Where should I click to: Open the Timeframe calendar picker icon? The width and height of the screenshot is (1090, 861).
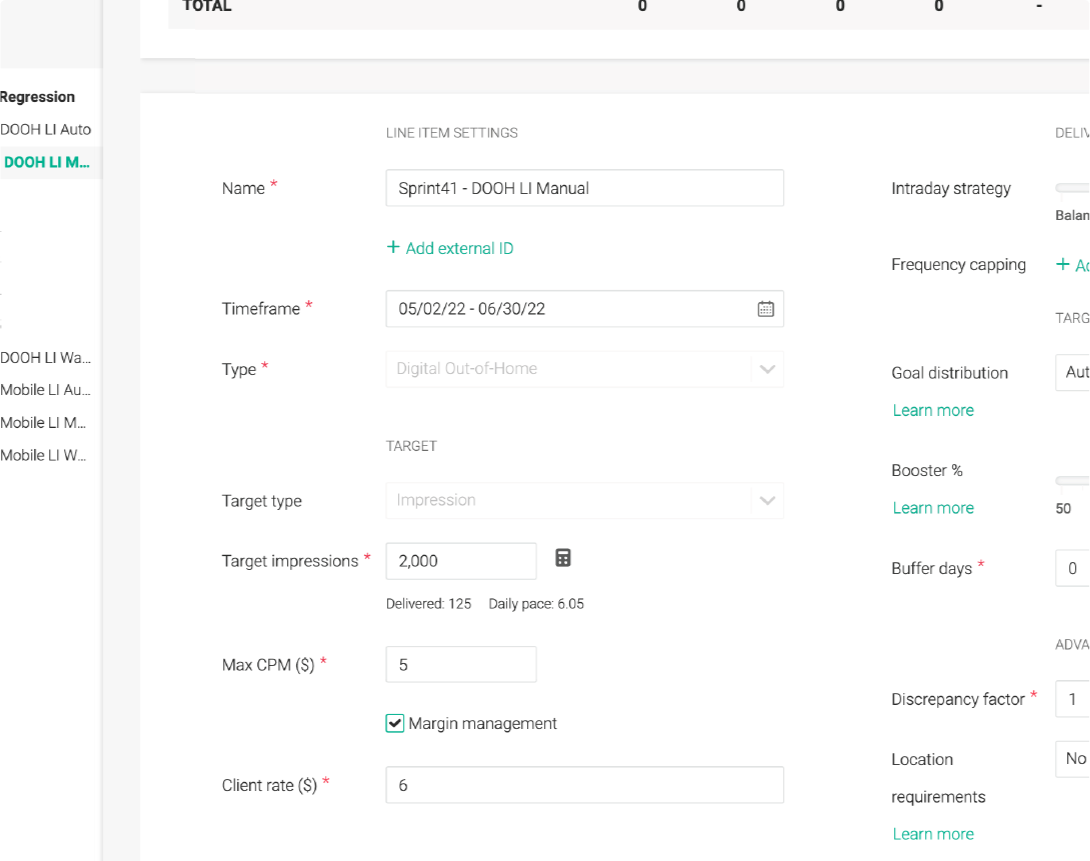point(765,309)
